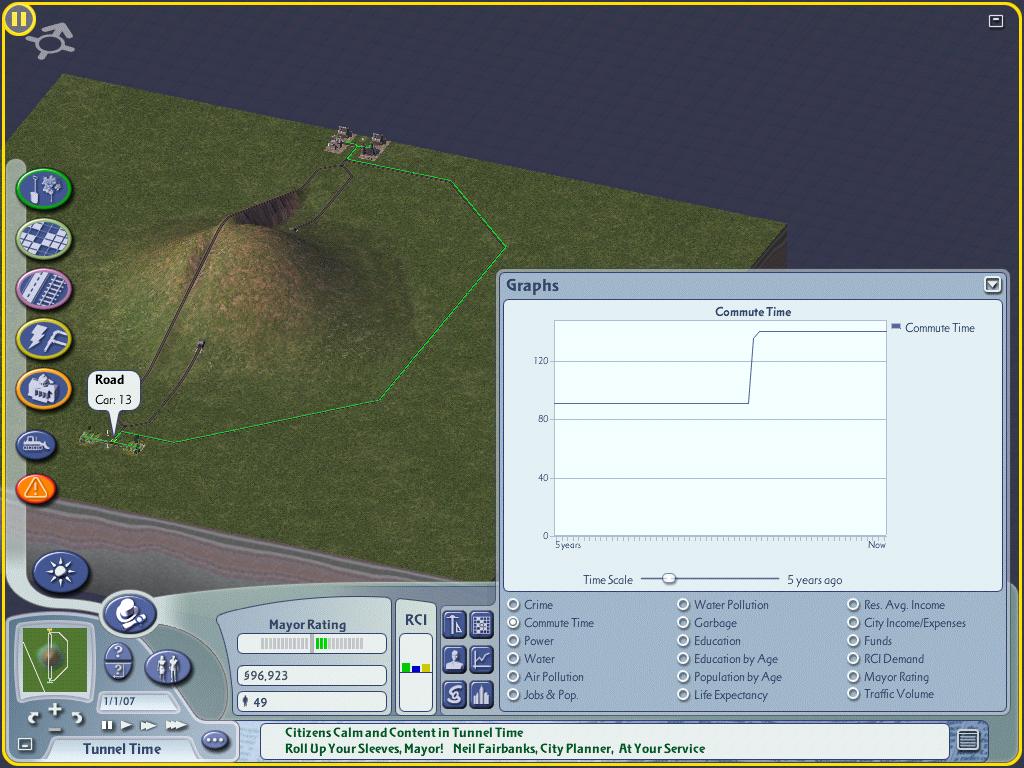Collapse the minimap panel with minus button
Viewport: 1024px width, 768px height.
coord(25,744)
